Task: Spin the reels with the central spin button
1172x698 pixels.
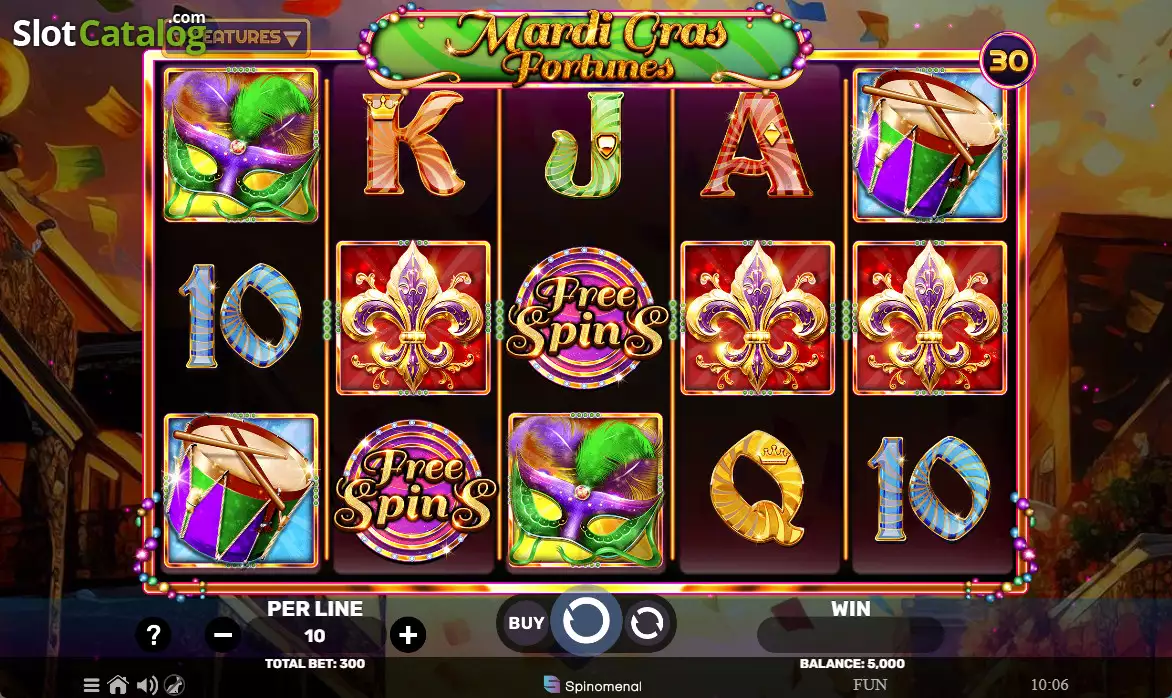Action: tap(586, 621)
